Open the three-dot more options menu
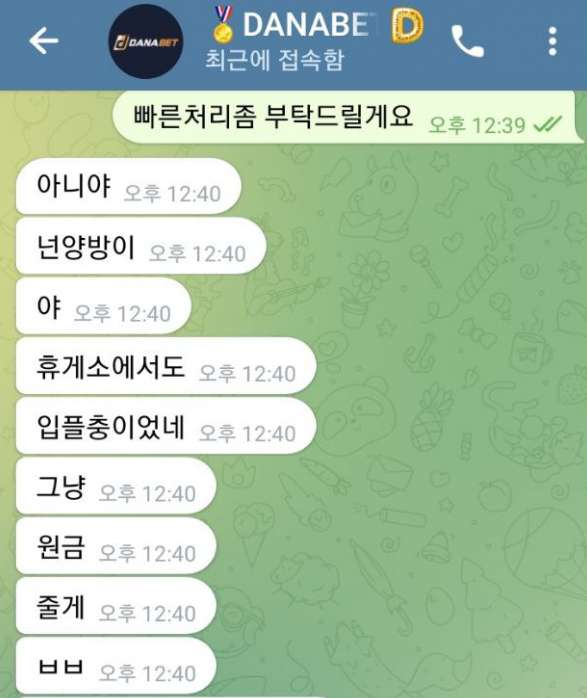 tap(552, 41)
